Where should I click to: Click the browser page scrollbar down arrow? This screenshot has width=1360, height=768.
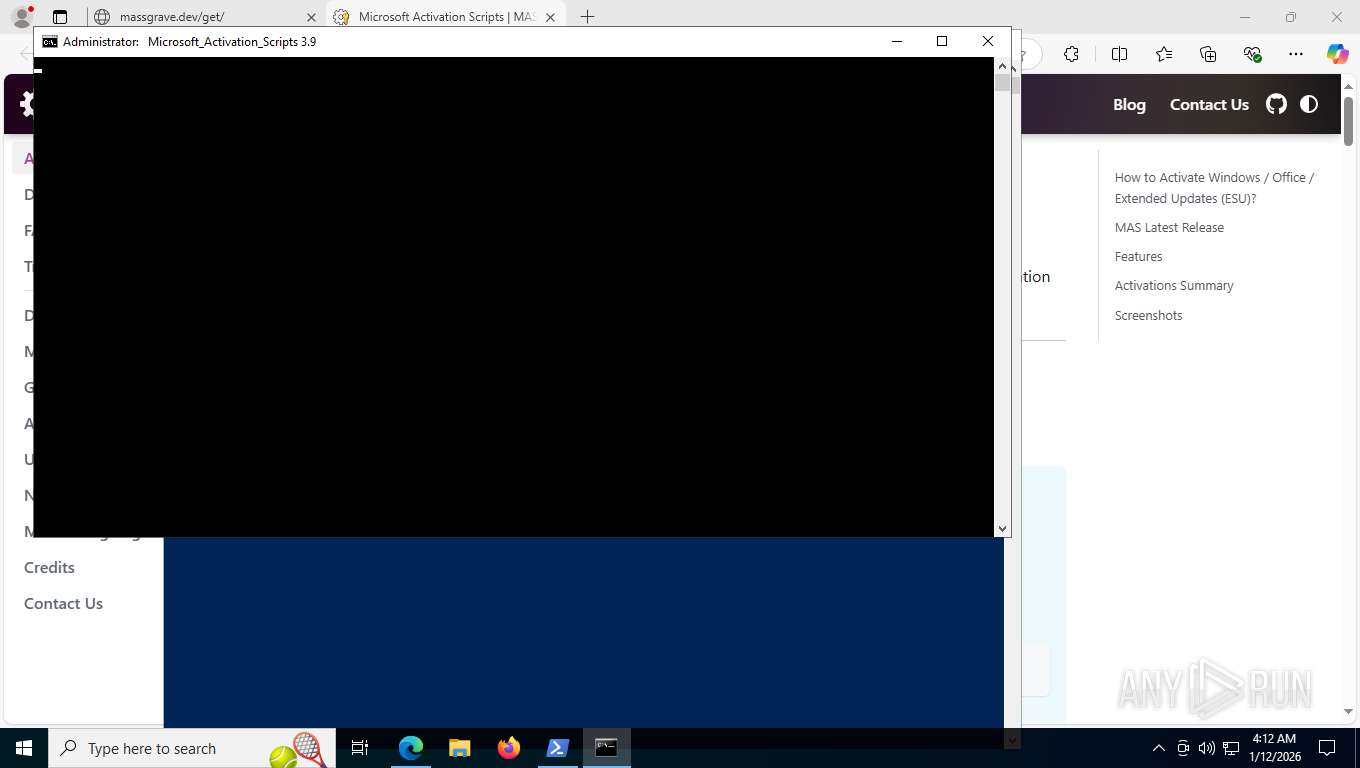1348,711
